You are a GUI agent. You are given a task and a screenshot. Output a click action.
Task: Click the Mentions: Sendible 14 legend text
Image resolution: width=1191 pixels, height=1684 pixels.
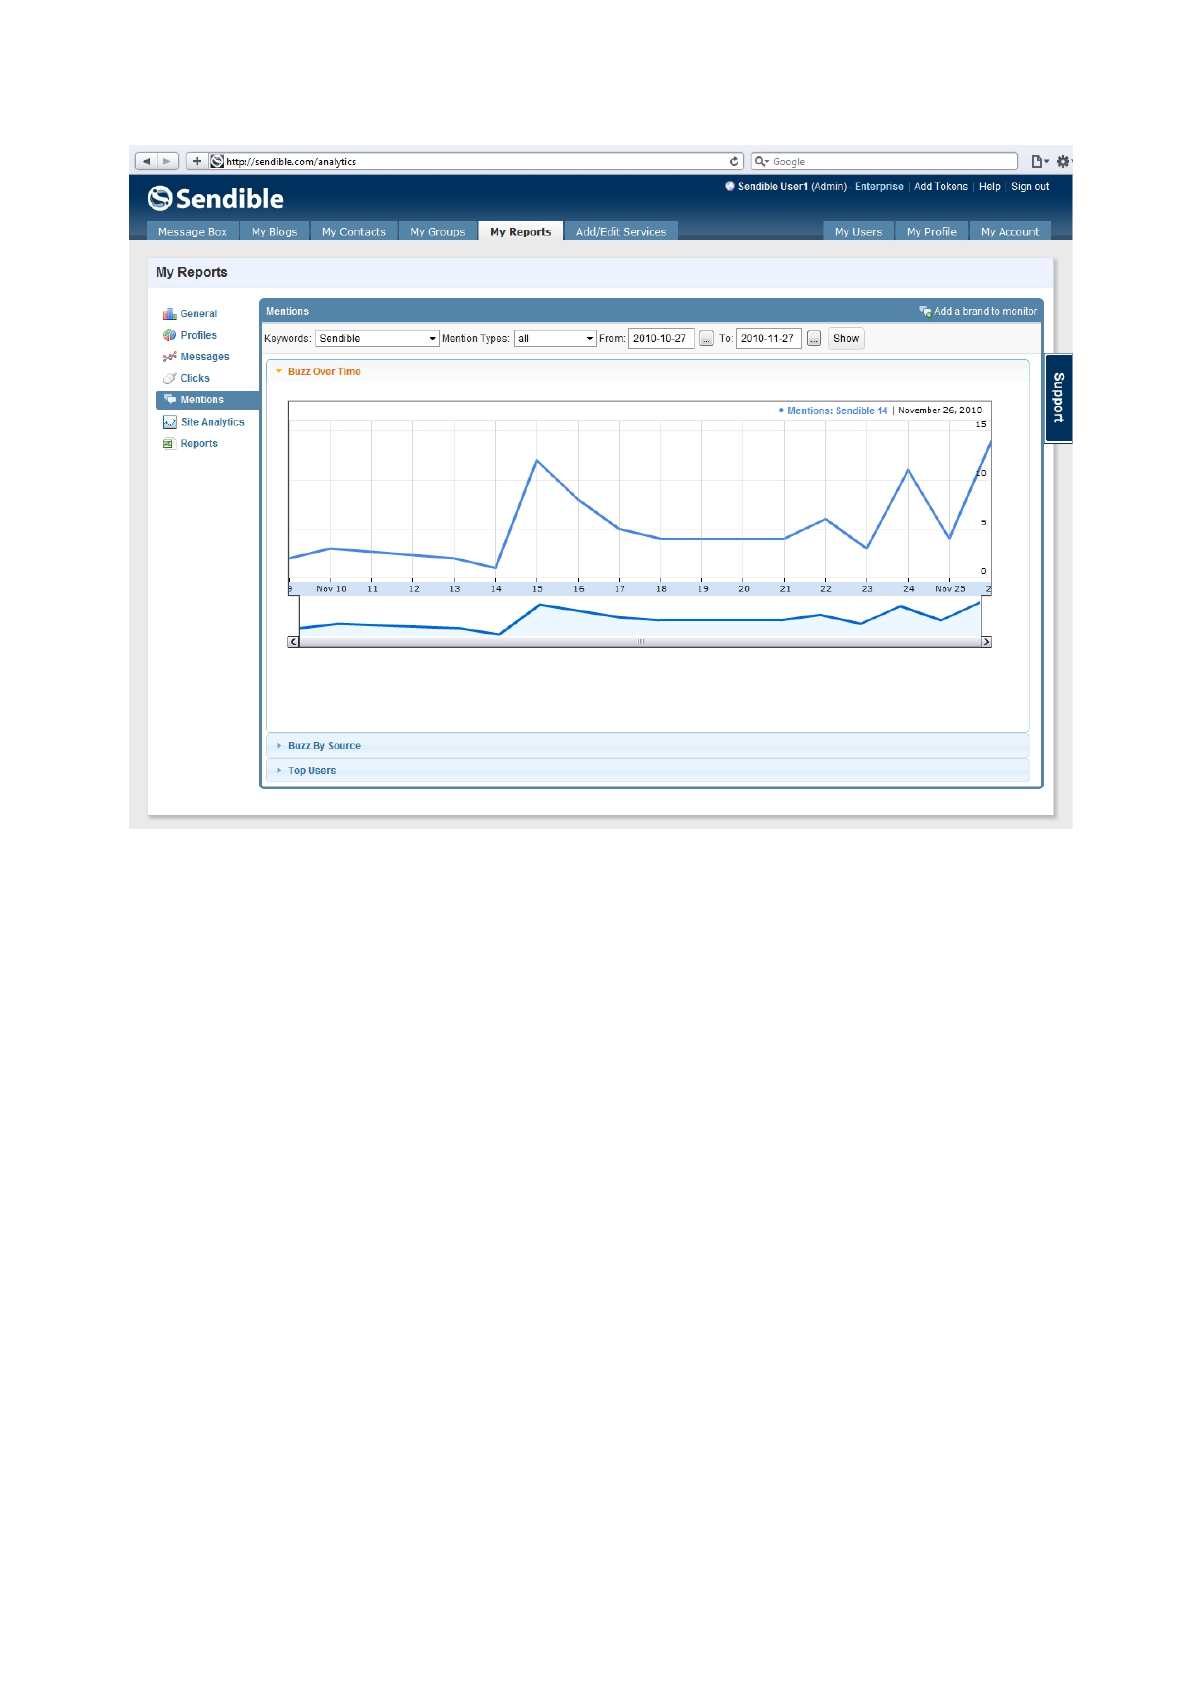(x=837, y=411)
